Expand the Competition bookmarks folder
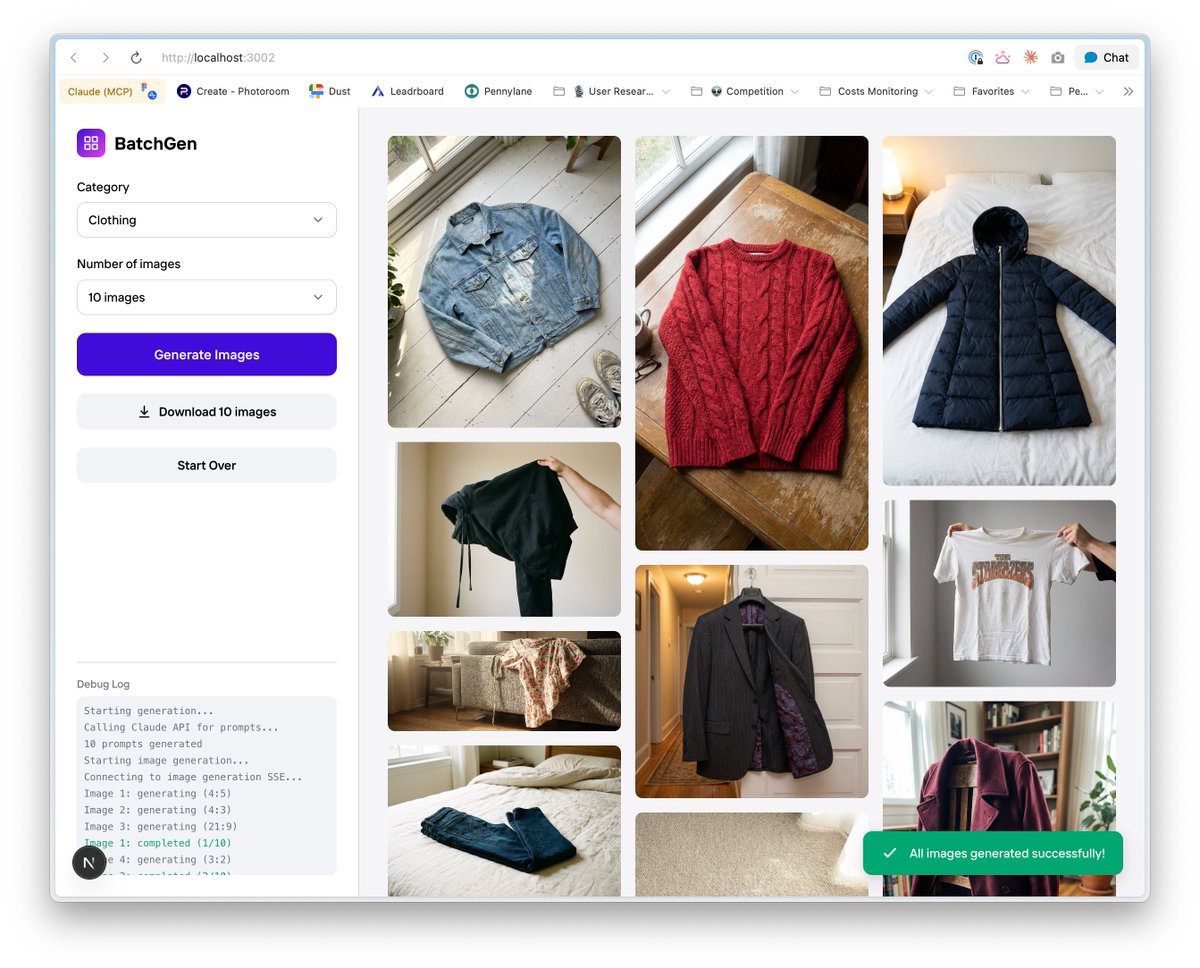Image resolution: width=1200 pixels, height=968 pixels. click(745, 91)
